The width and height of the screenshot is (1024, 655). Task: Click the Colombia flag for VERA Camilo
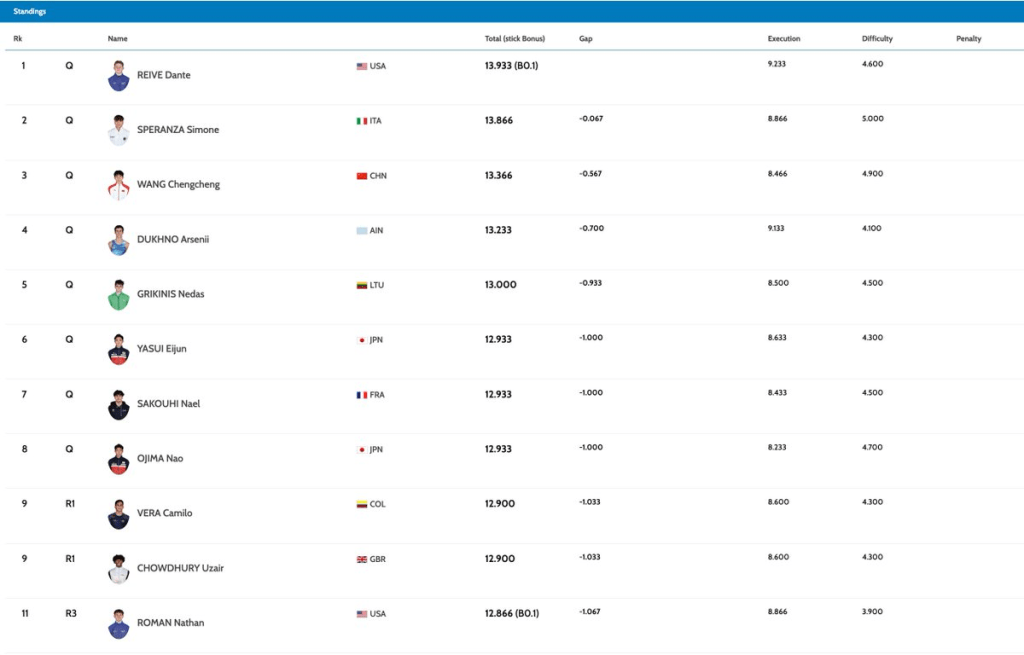pos(362,504)
